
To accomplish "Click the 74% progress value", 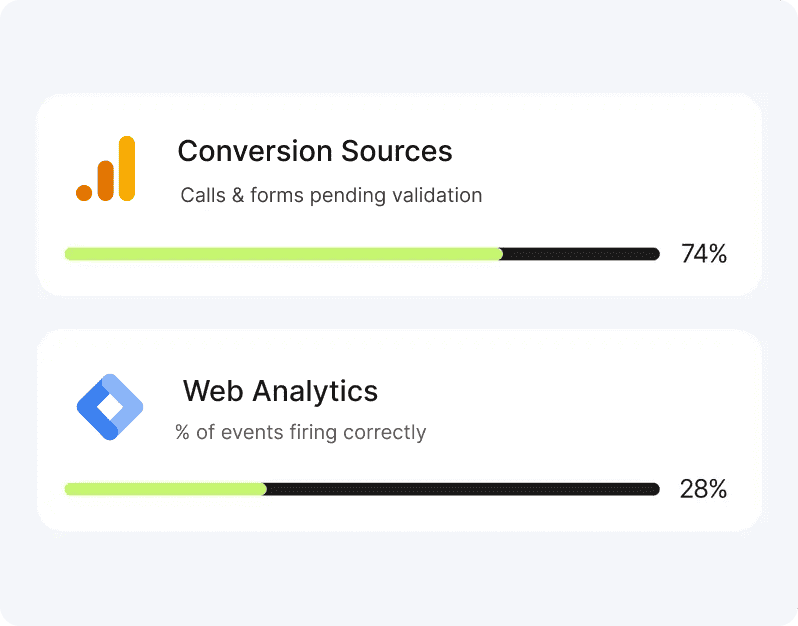I will 703,254.
